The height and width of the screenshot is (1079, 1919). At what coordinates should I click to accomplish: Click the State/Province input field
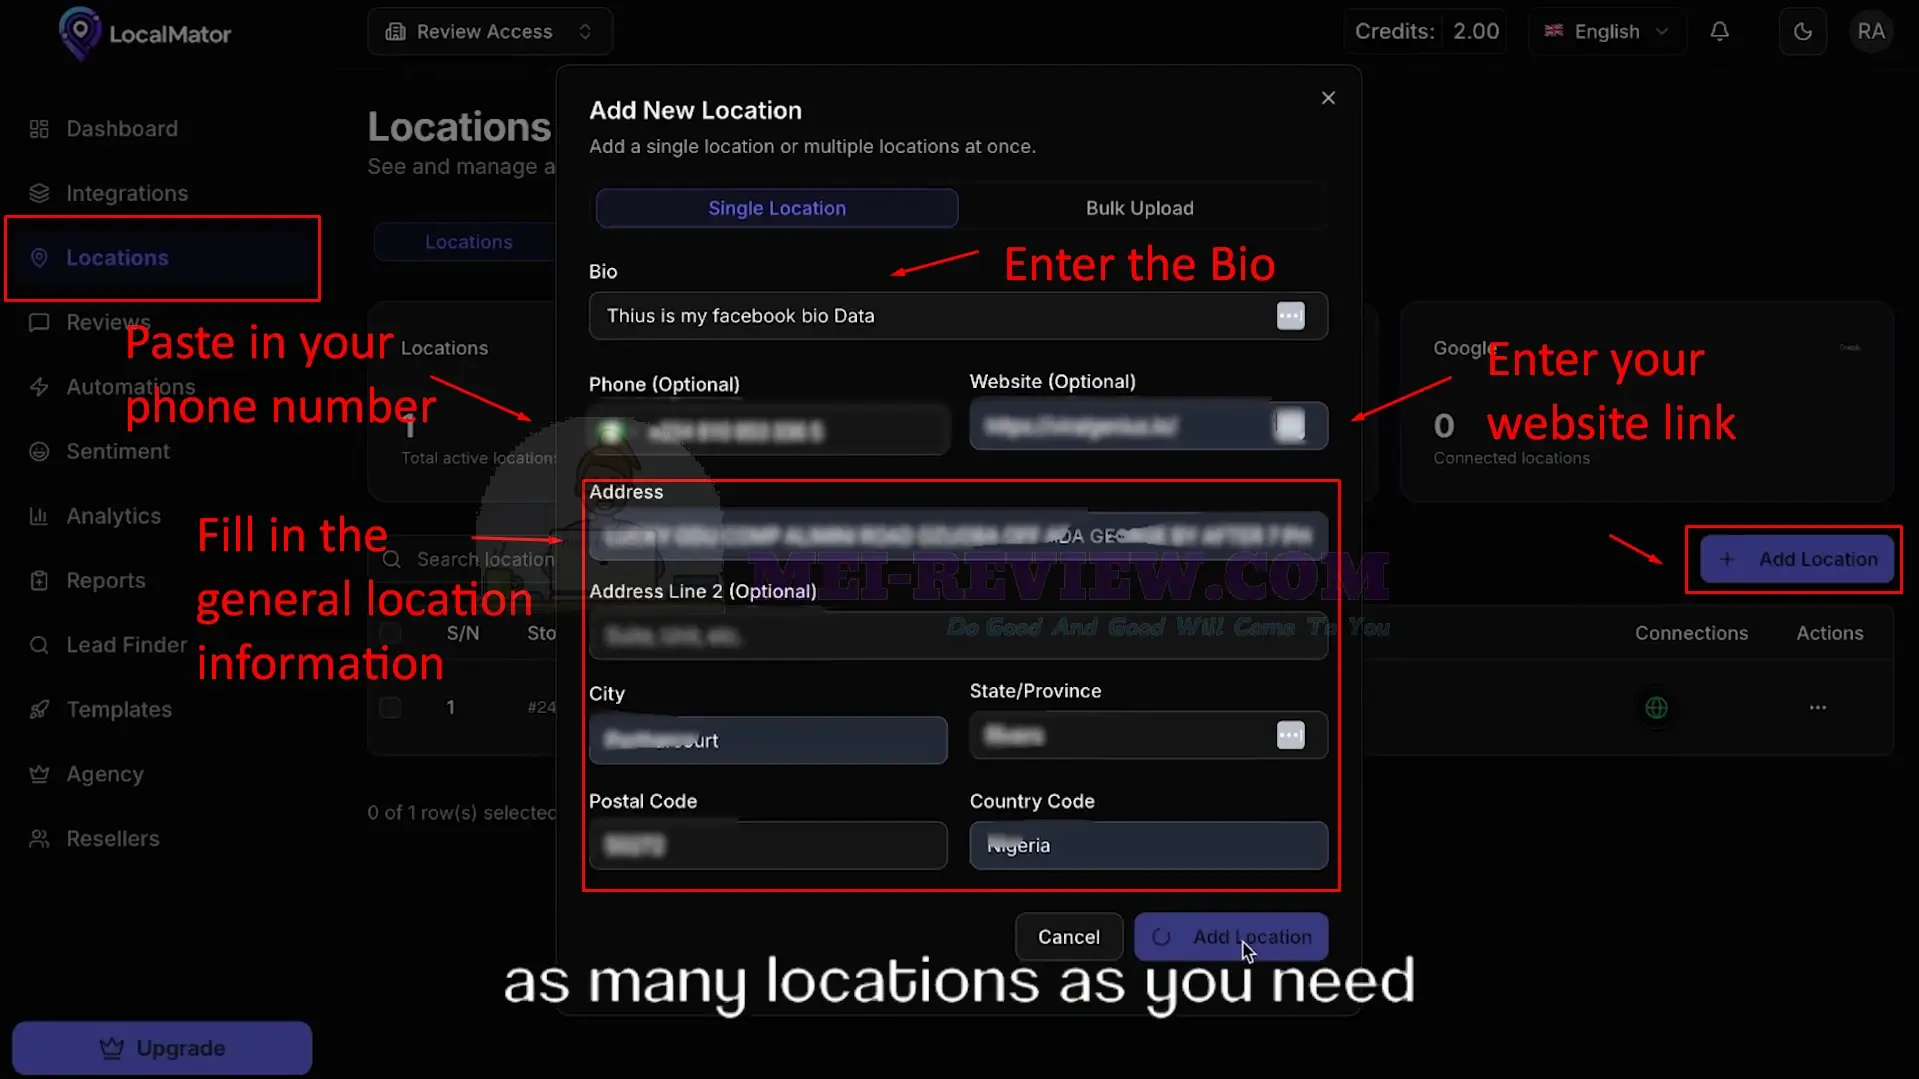coord(1148,736)
